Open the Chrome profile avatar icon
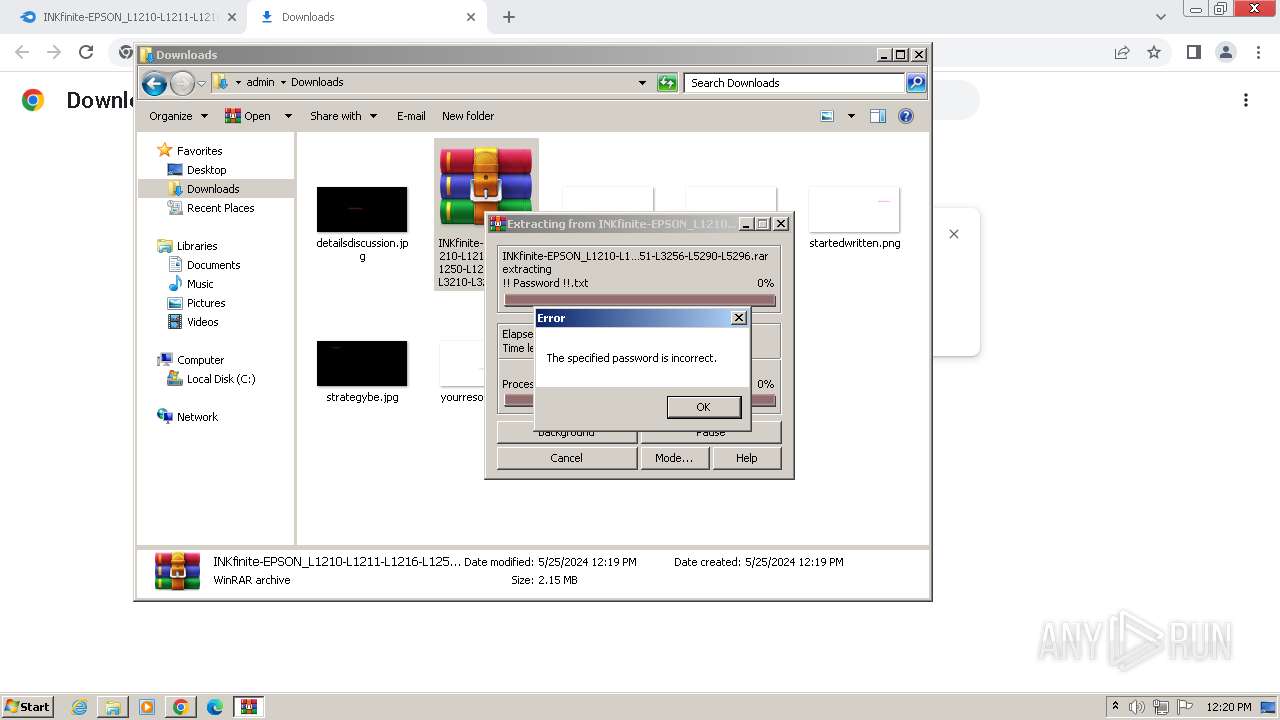This screenshot has width=1280, height=720. pyautogui.click(x=1225, y=52)
